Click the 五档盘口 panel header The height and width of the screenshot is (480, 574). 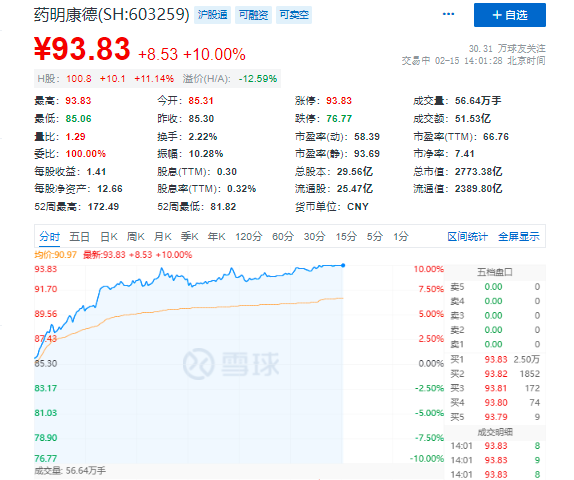tap(495, 272)
